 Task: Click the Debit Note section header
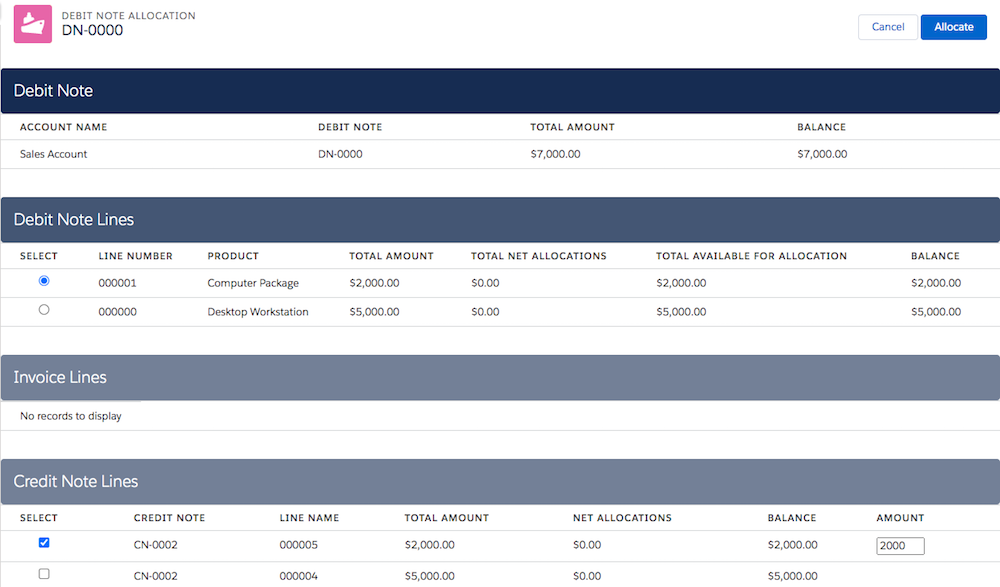coord(500,91)
